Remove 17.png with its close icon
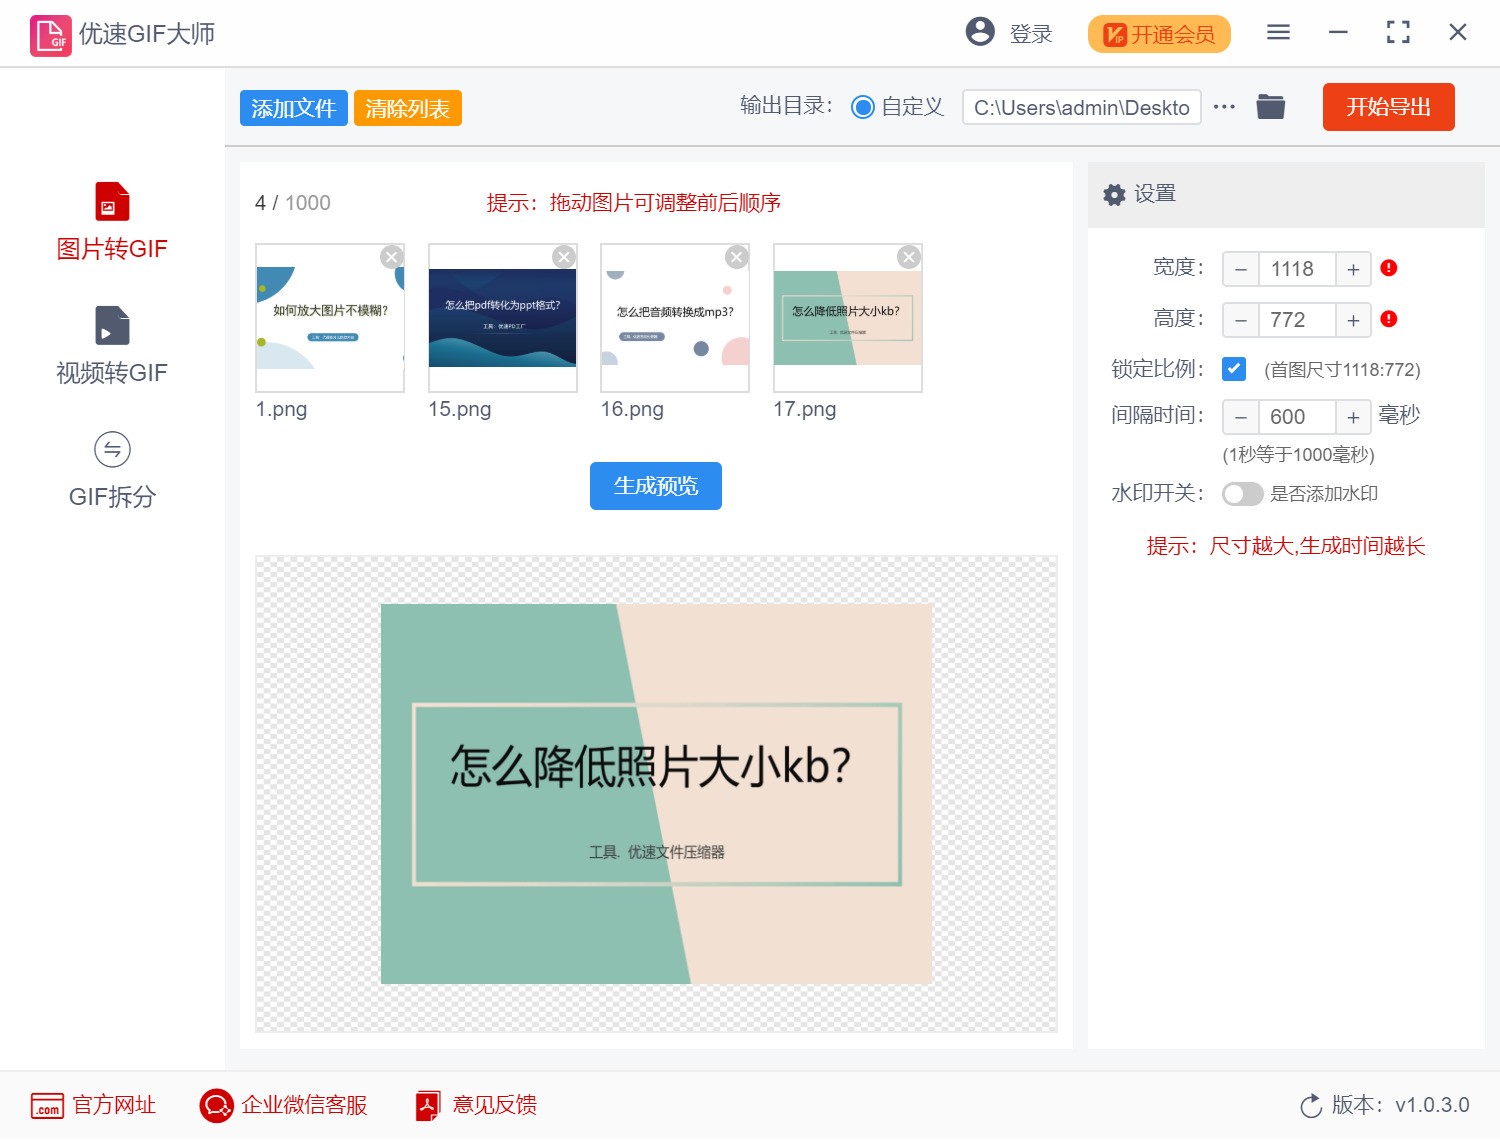 coord(909,257)
